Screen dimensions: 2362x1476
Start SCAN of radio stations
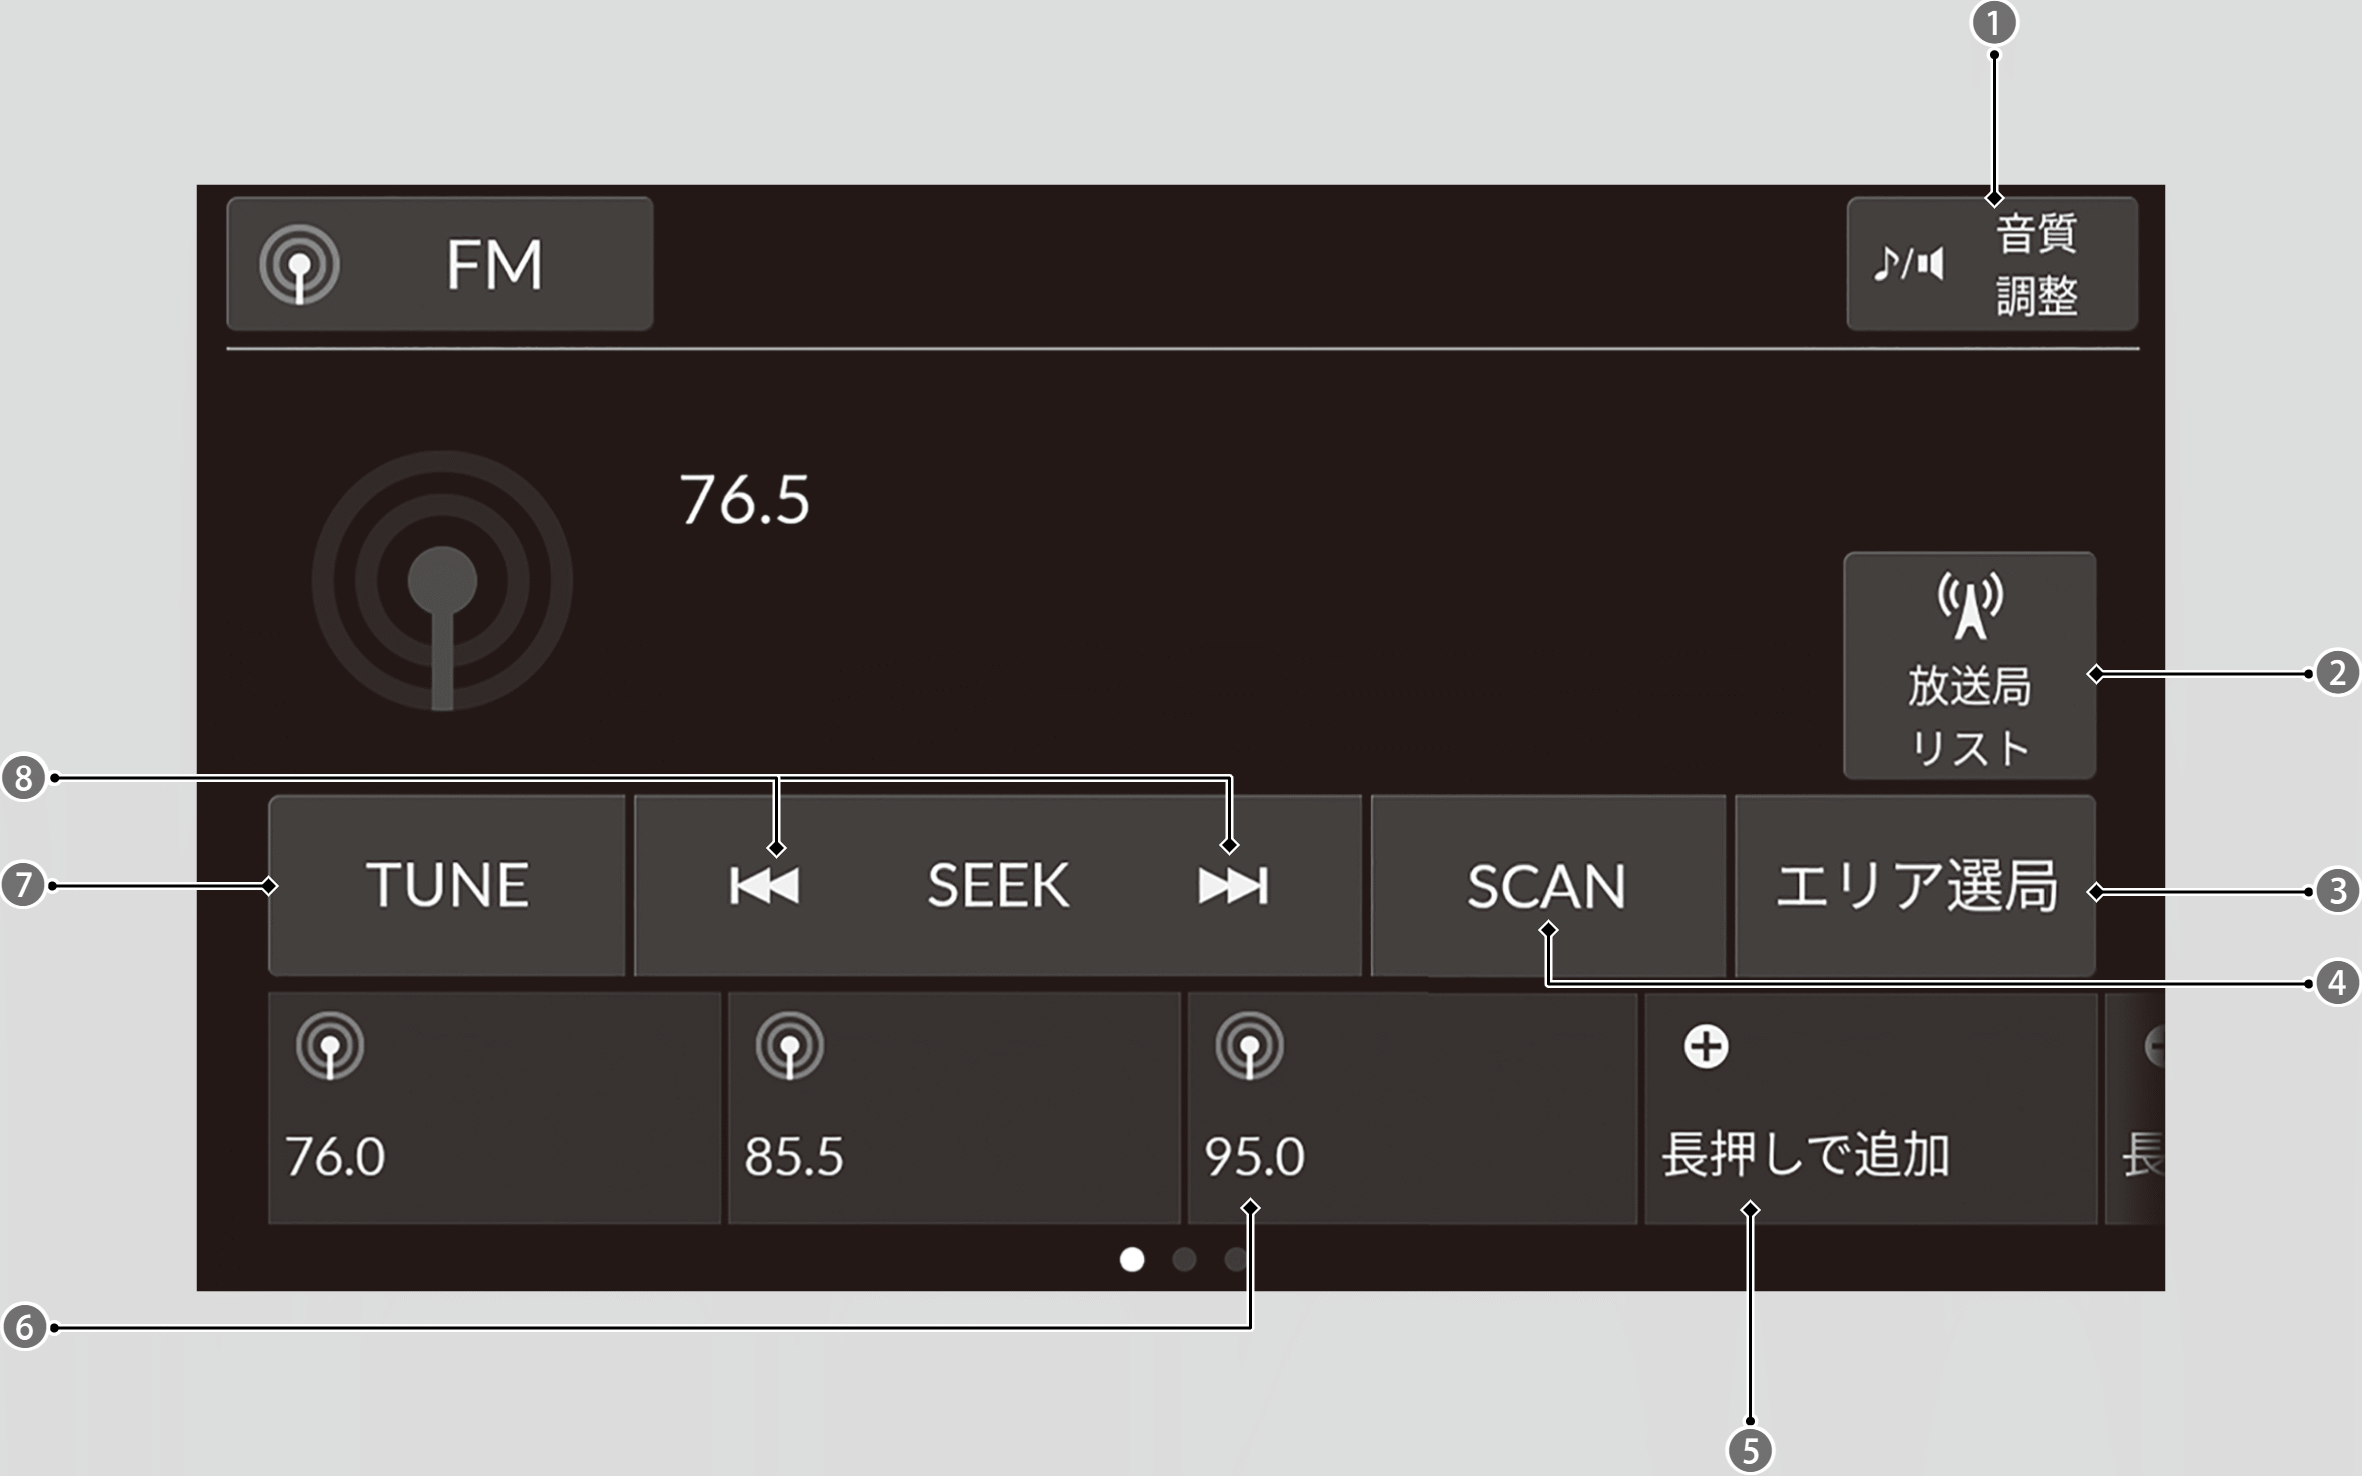1547,886
